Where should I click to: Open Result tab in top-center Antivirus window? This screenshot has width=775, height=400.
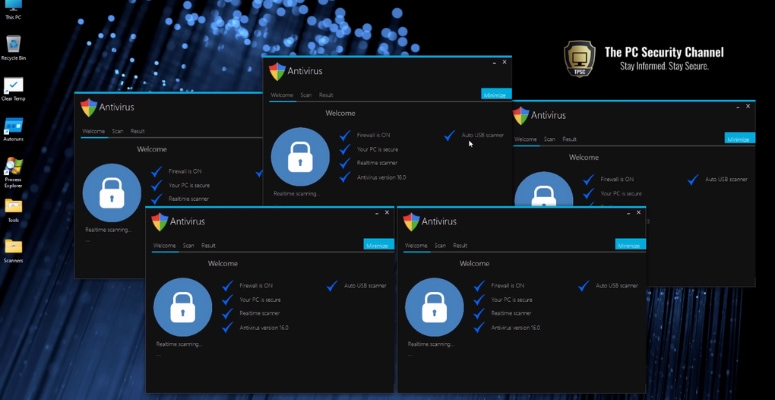pyautogui.click(x=326, y=95)
